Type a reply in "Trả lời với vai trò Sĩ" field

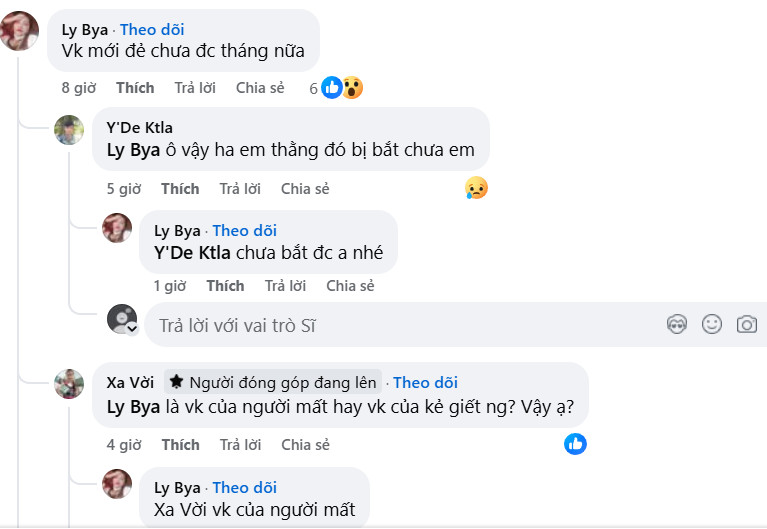(x=400, y=325)
